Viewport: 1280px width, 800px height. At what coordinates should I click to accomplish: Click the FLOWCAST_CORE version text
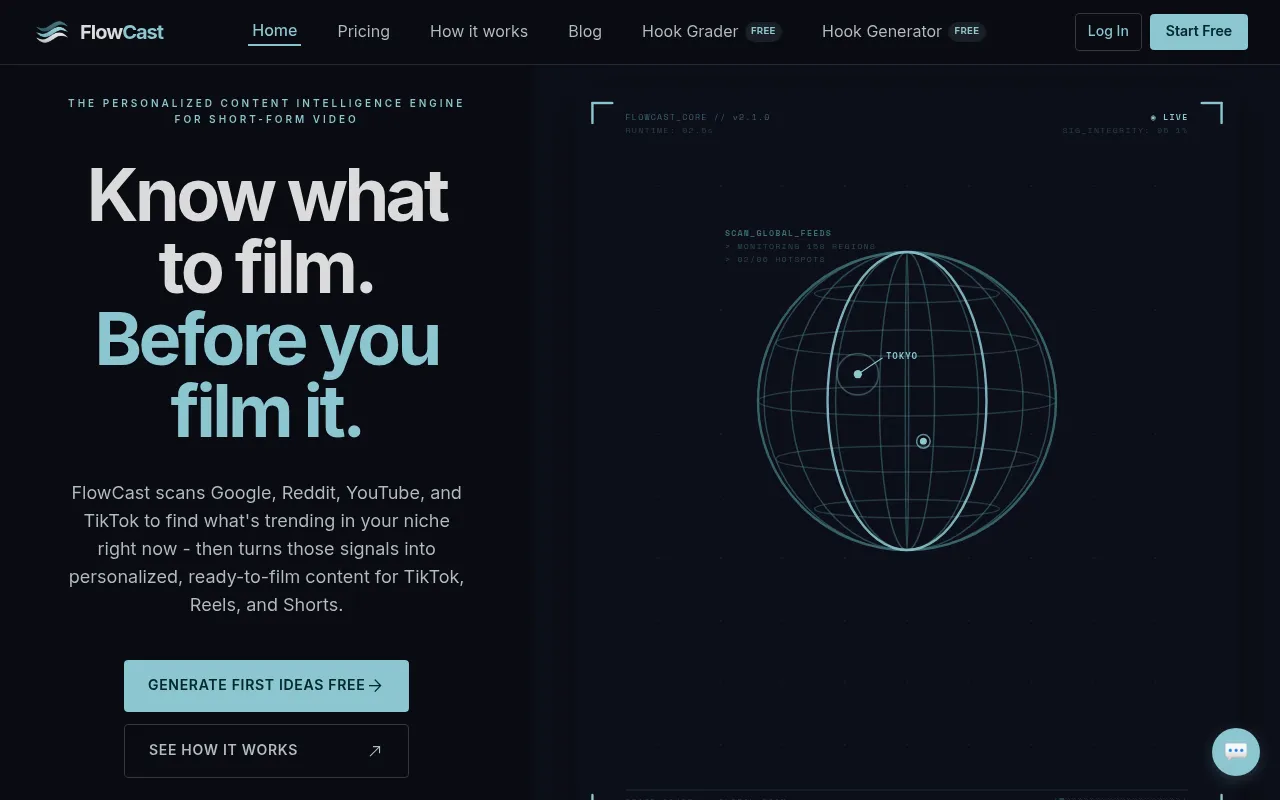(697, 117)
